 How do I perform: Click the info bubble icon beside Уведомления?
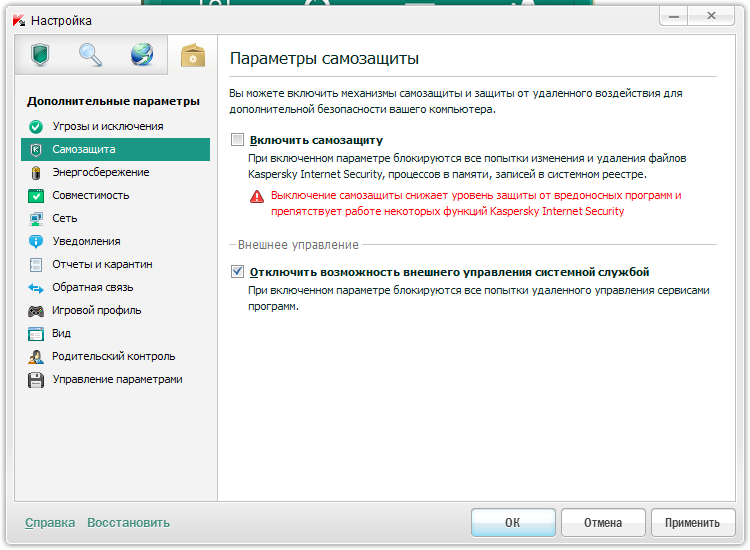36,242
